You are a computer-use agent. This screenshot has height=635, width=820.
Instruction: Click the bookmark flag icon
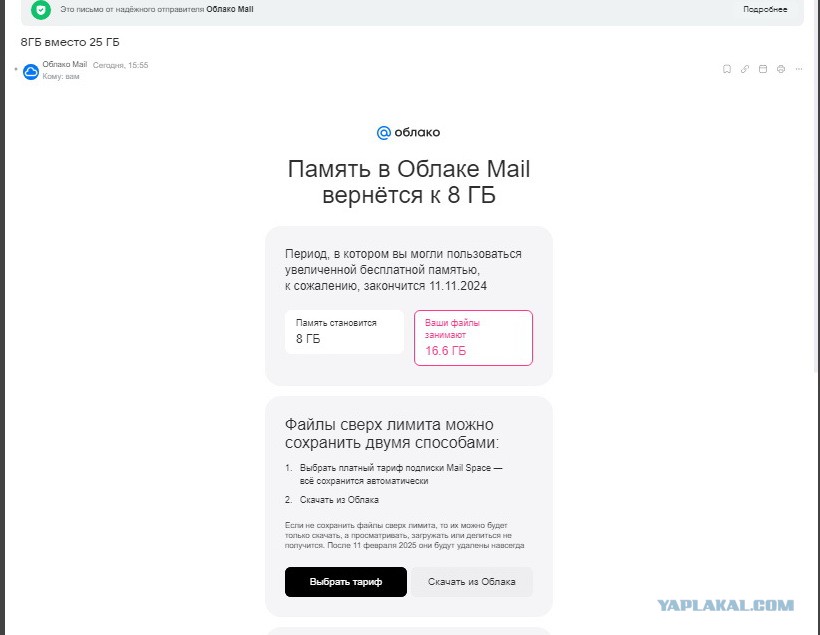click(727, 69)
